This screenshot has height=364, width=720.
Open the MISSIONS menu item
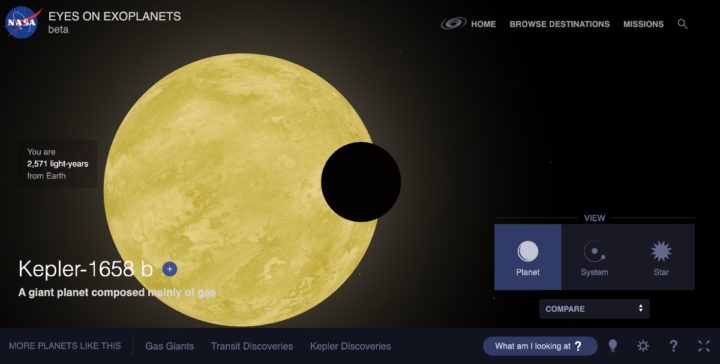click(x=643, y=24)
